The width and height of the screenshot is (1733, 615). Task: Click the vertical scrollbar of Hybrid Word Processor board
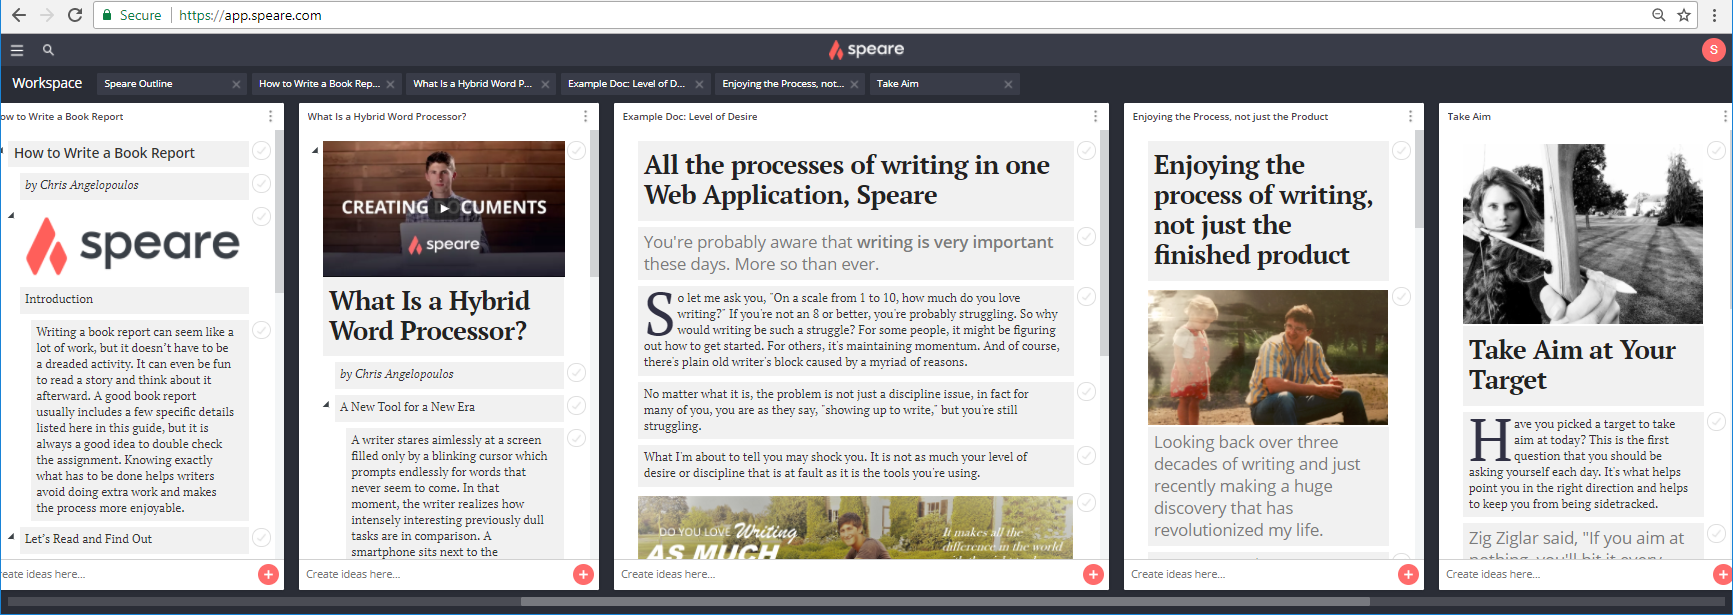pos(594,203)
